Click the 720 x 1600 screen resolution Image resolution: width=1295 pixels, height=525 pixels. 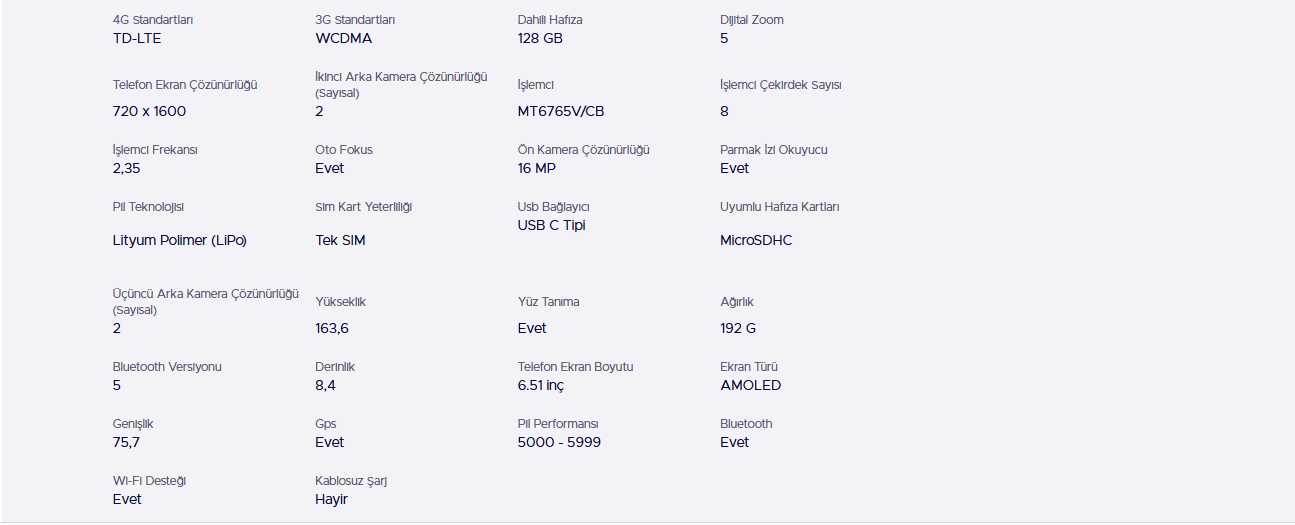coord(149,111)
